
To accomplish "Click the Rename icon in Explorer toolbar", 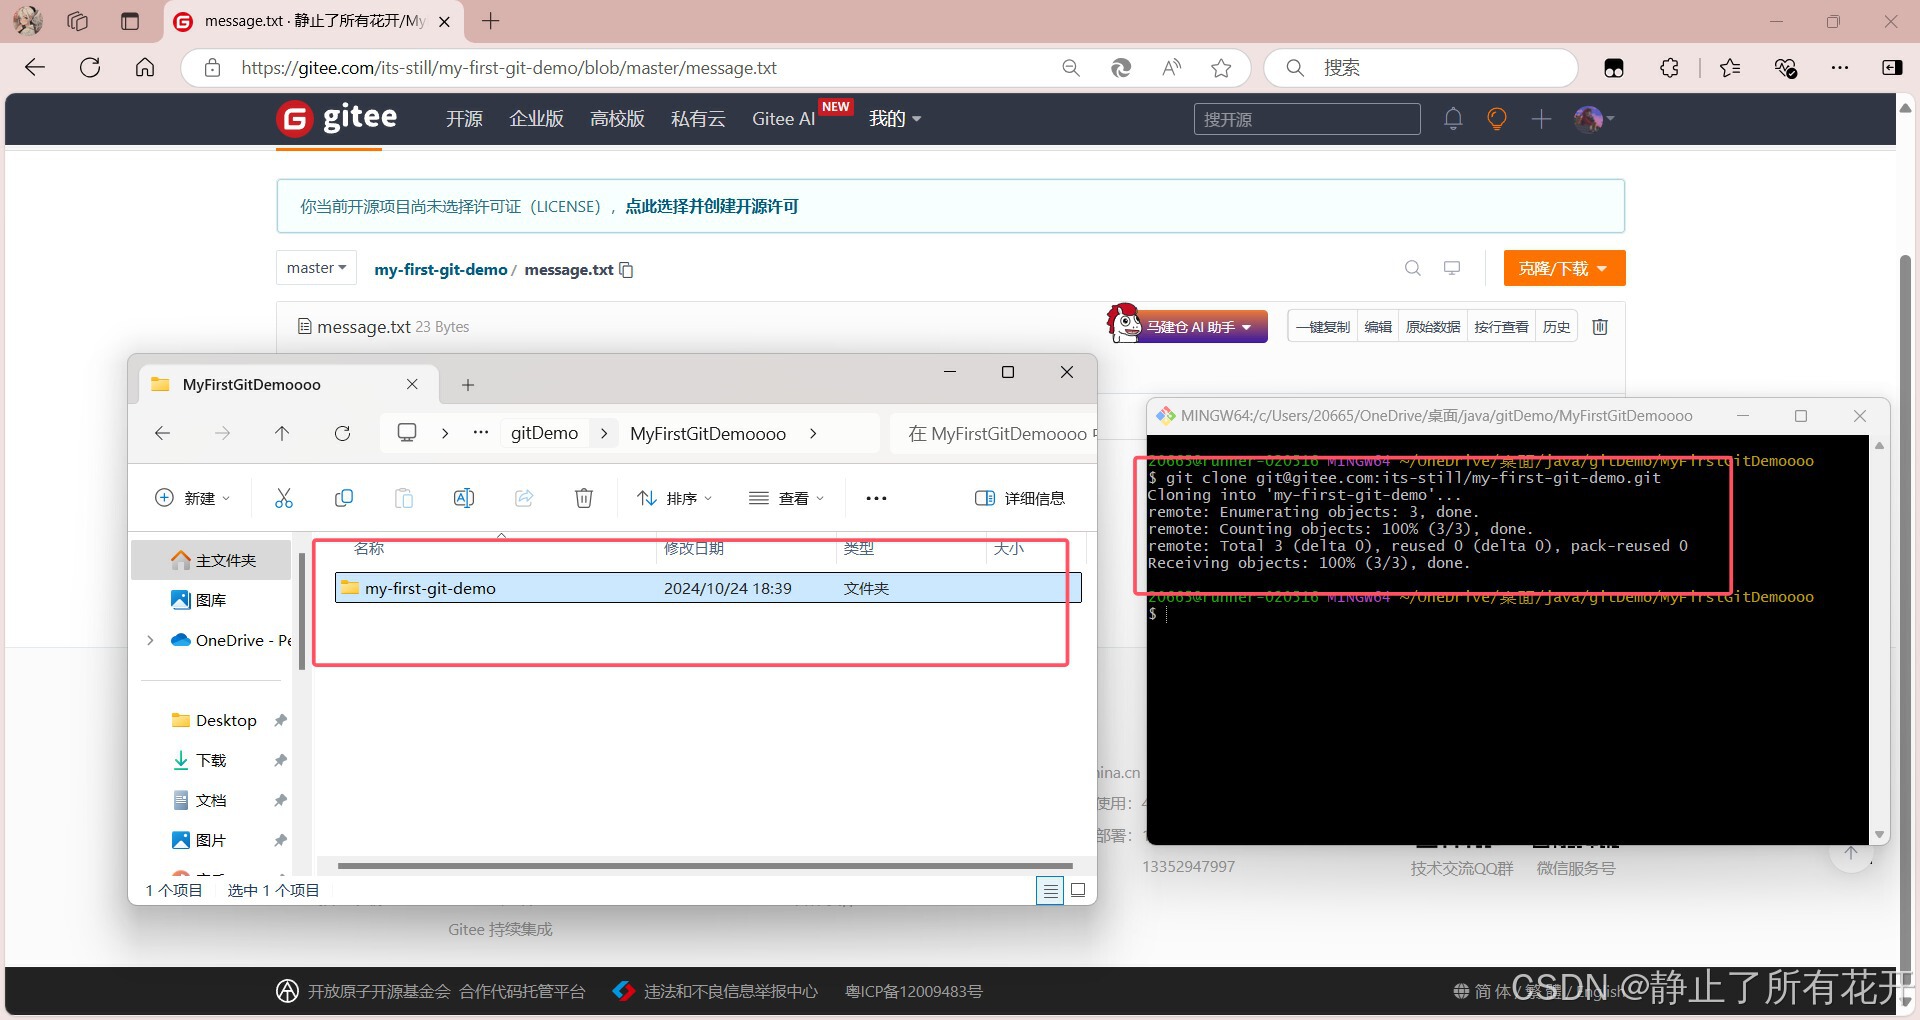I will (x=464, y=498).
